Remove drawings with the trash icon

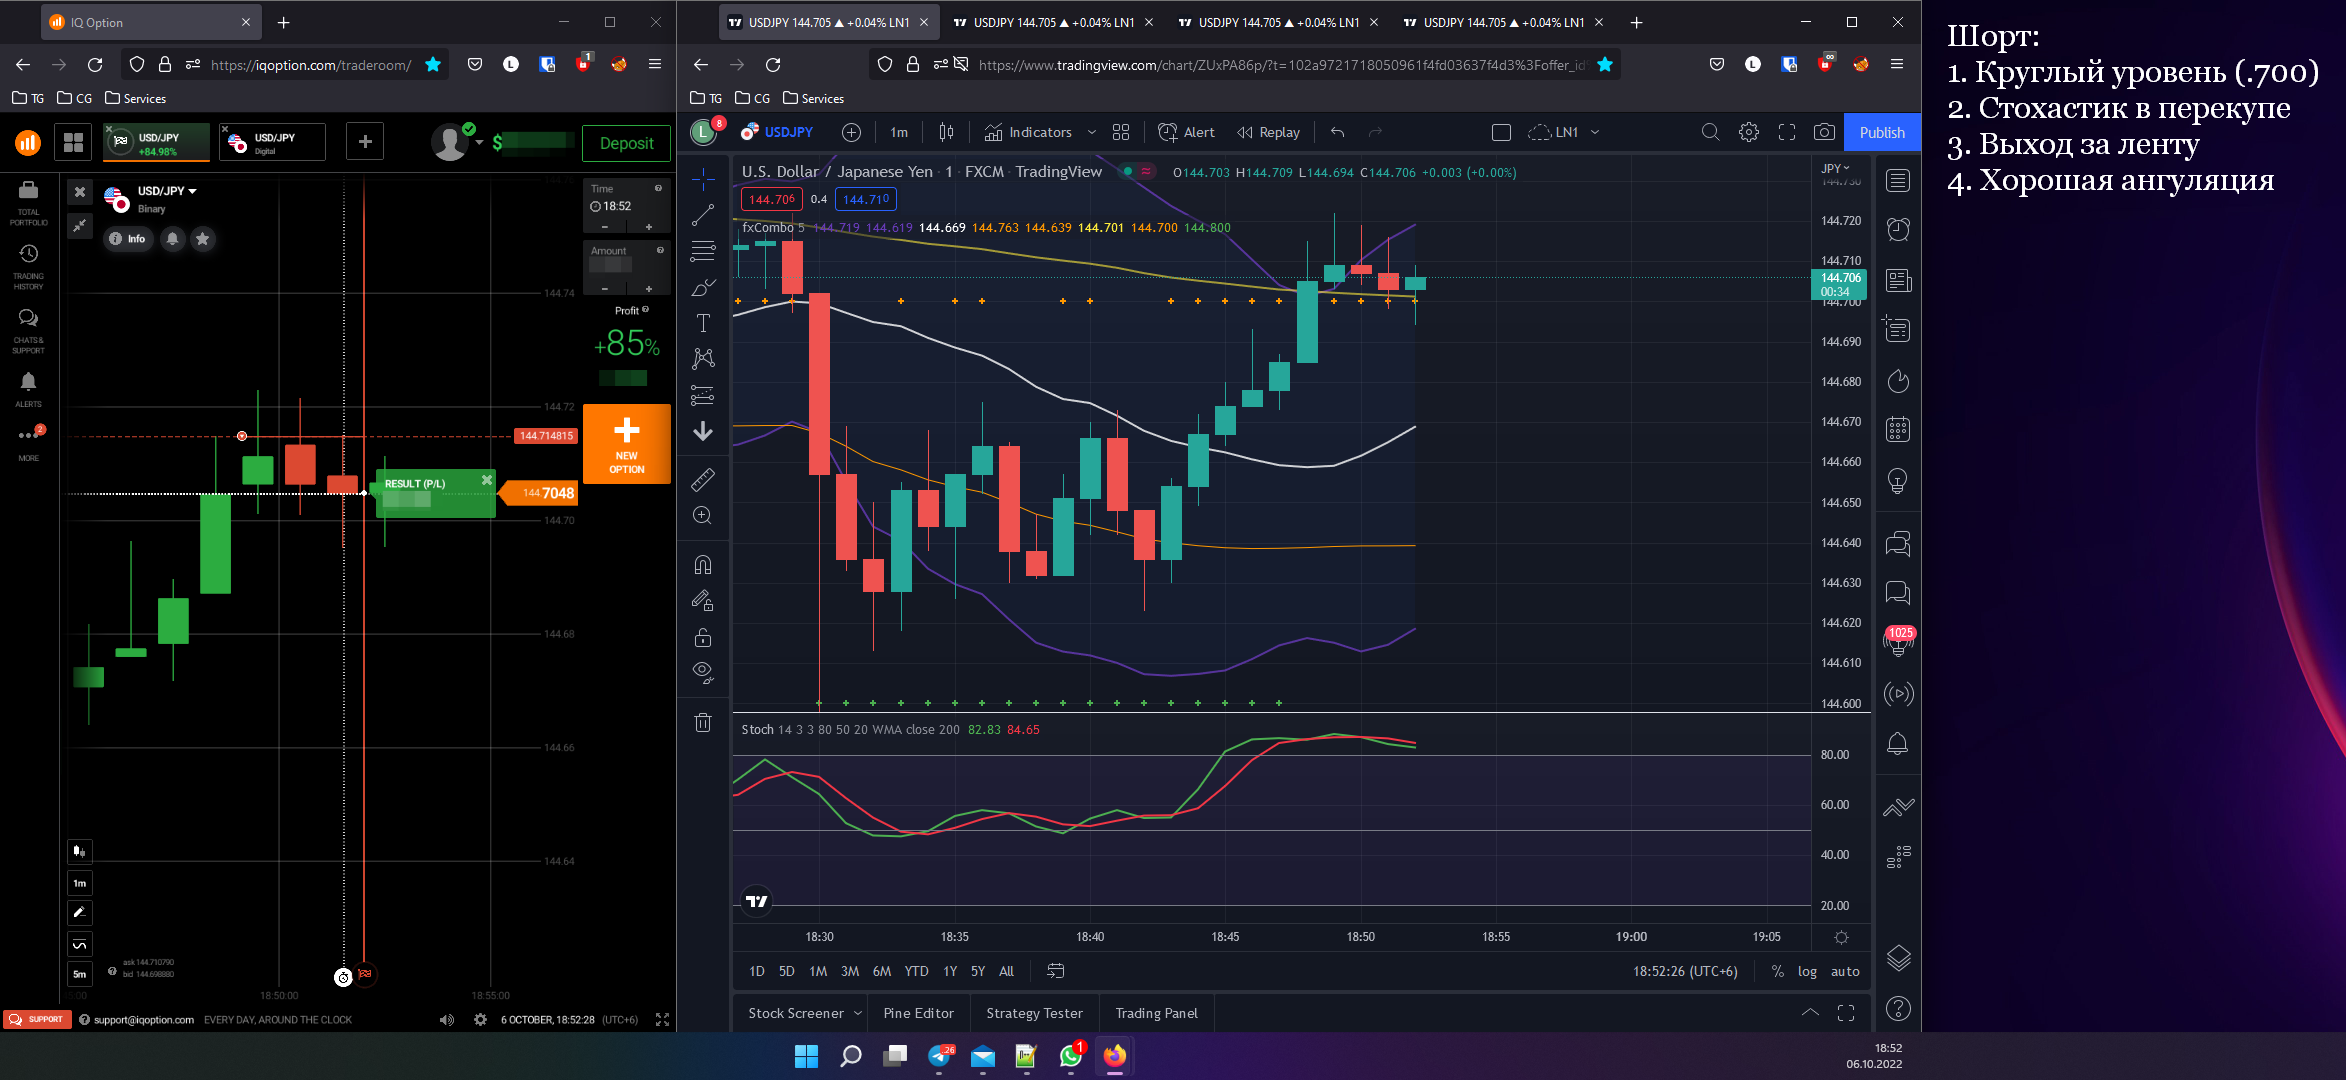[703, 722]
